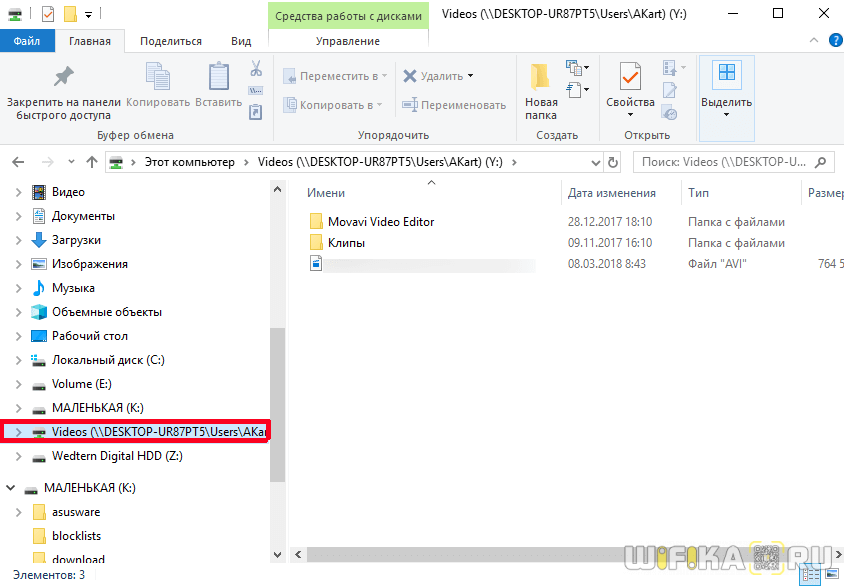Open Properties using the checkmark icon

(630, 78)
